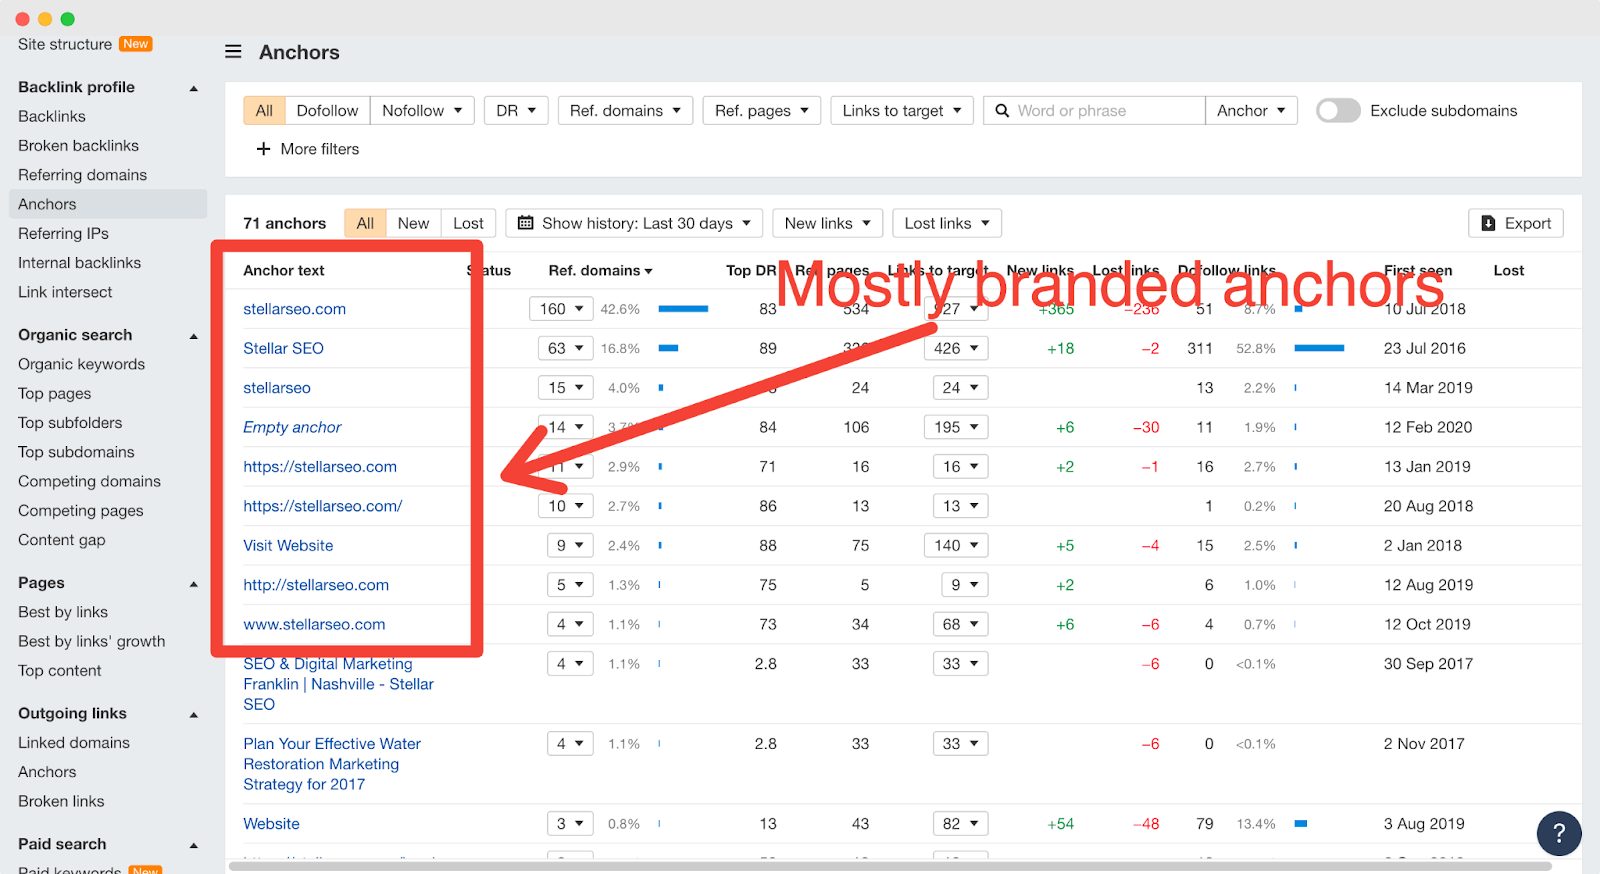Collapse the Backlink profile section
Screen dimensions: 1600x874
click(x=194, y=88)
